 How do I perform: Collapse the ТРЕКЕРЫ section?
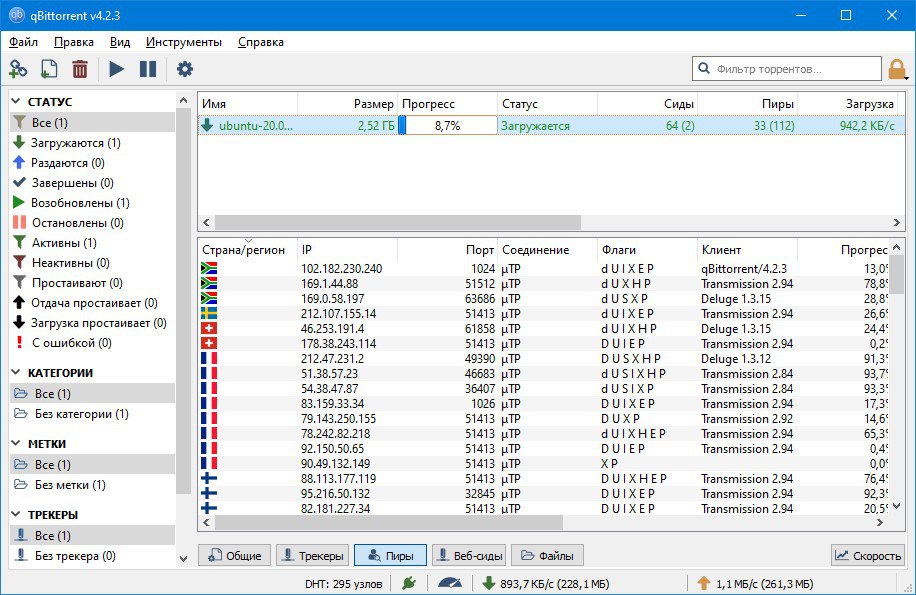pos(16,514)
